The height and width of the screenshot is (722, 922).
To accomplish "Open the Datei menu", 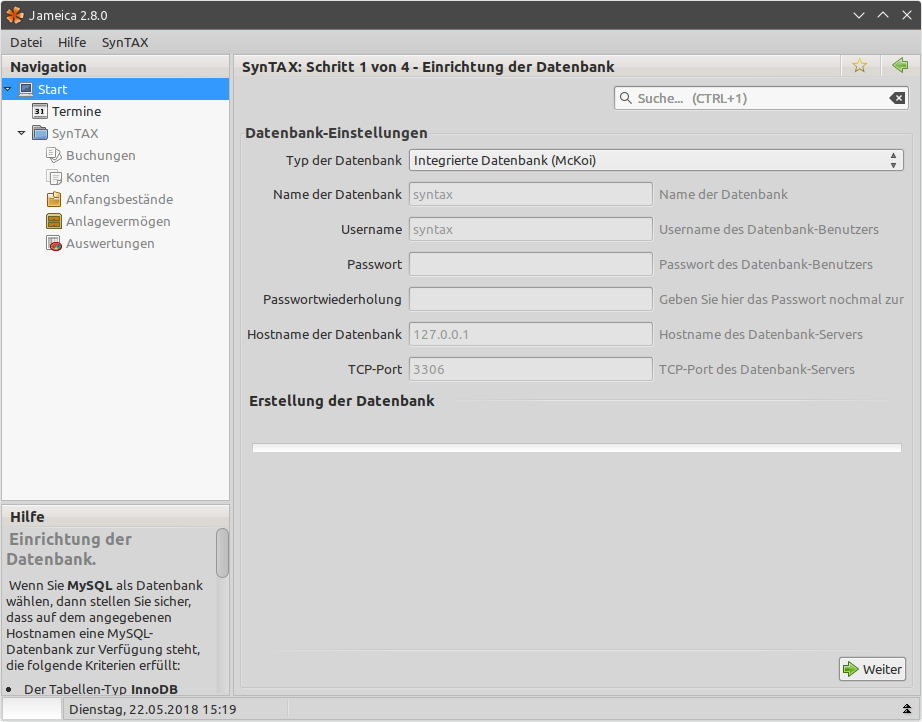I will pyautogui.click(x=26, y=42).
